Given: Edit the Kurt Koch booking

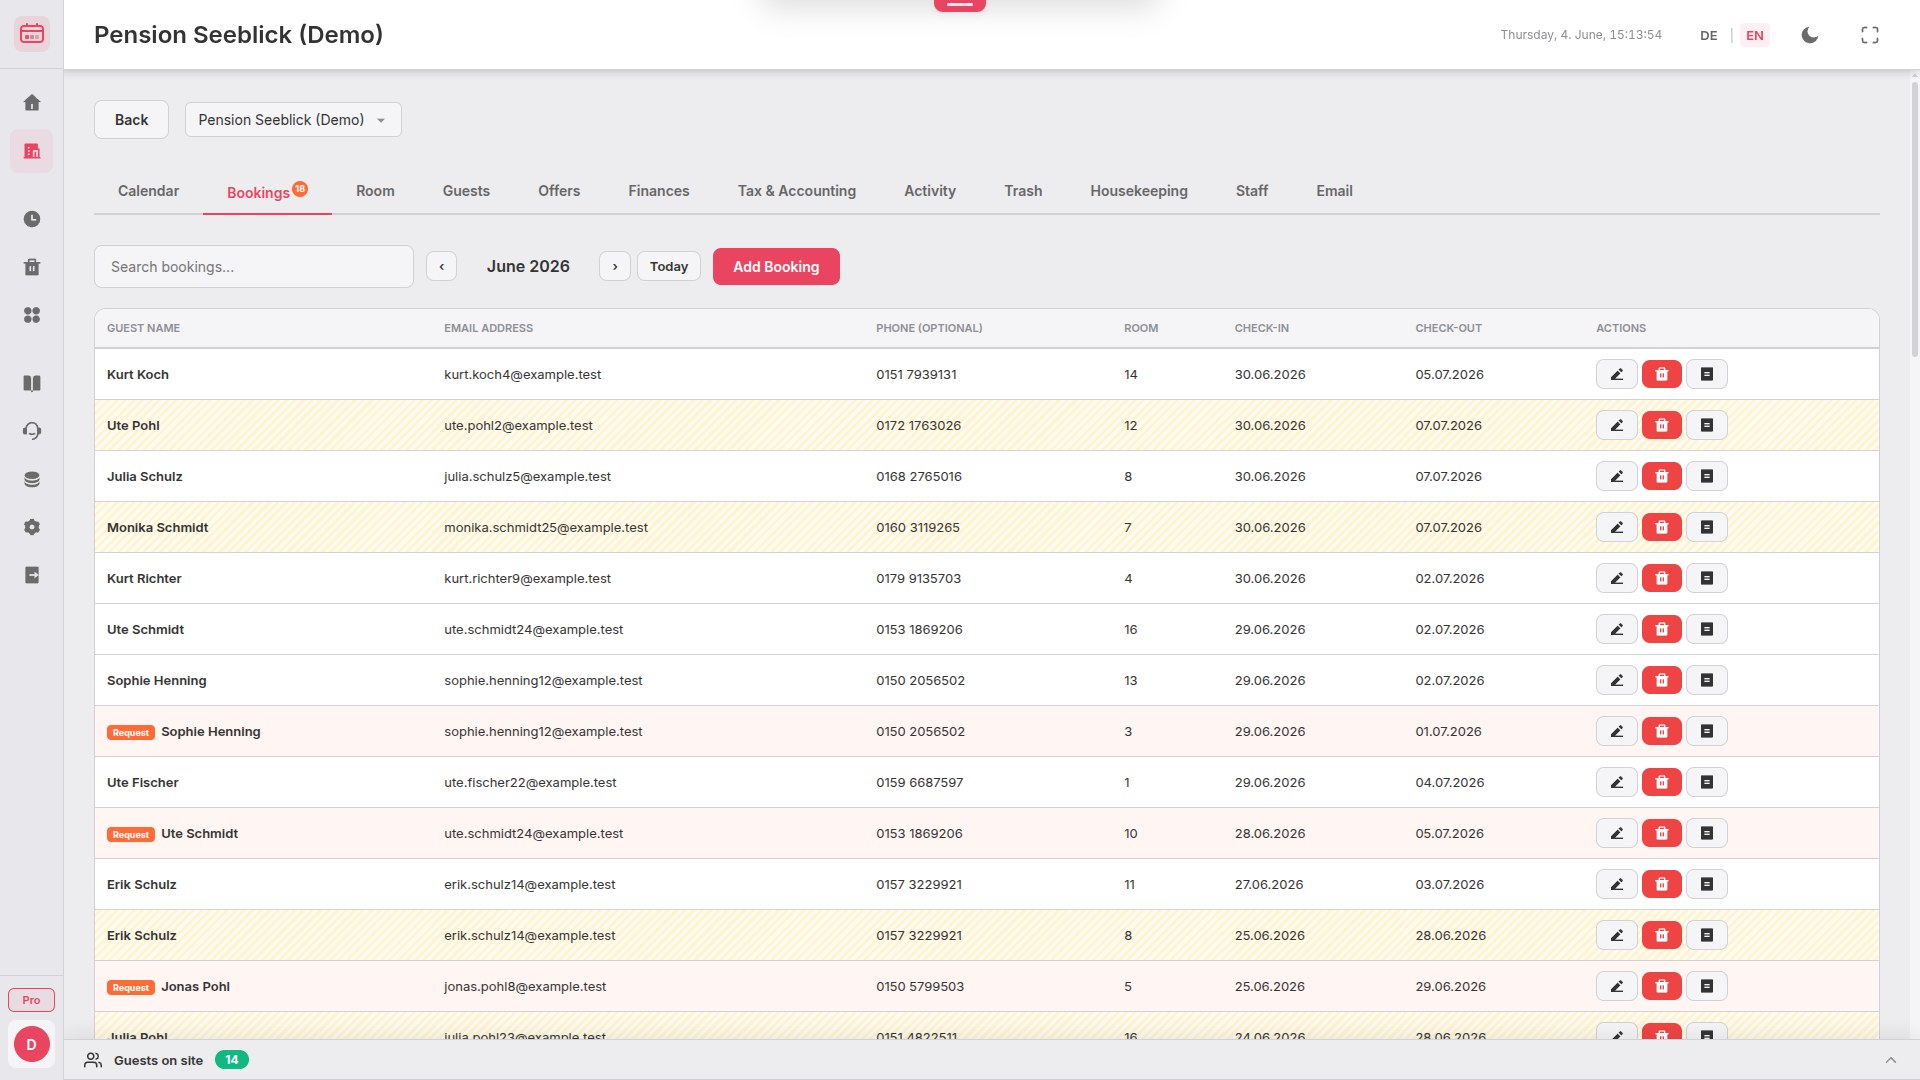Looking at the screenshot, I should click(x=1616, y=374).
